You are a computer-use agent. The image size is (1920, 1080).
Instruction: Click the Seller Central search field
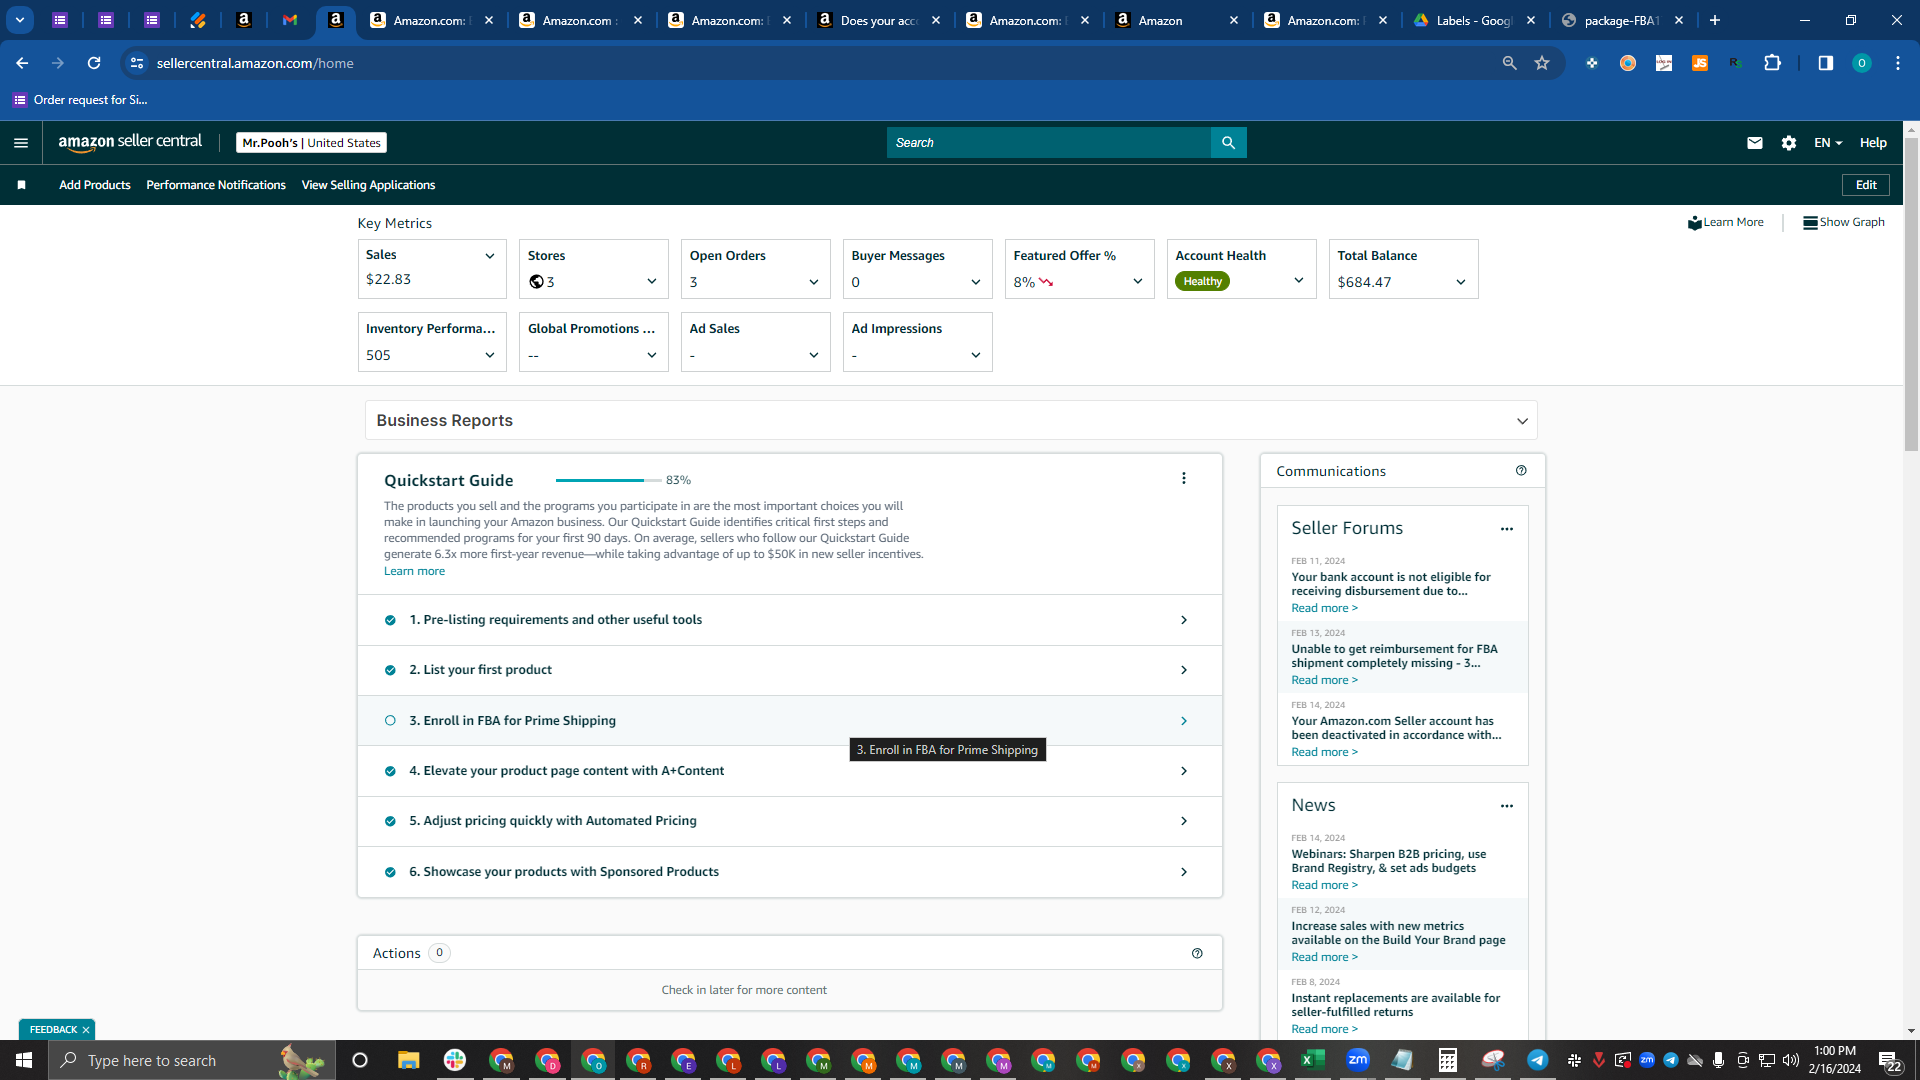point(1048,143)
